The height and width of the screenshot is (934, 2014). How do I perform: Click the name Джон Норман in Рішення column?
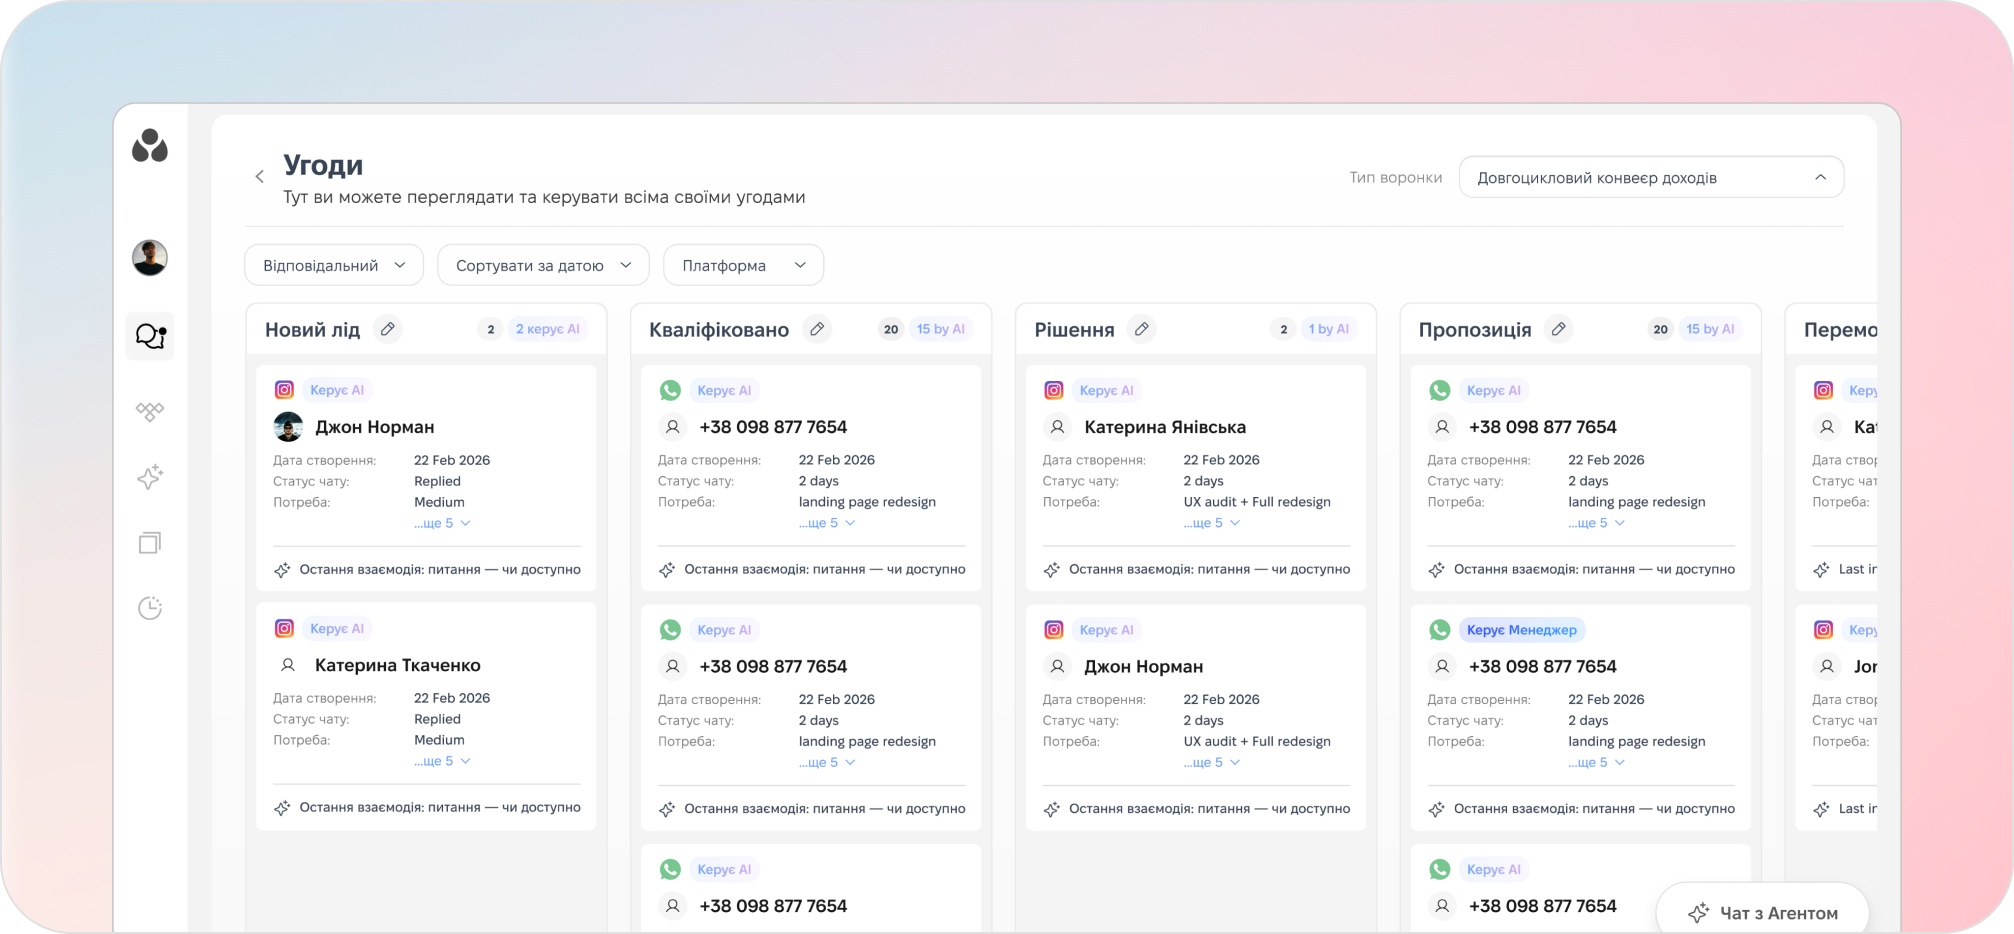[x=1144, y=666]
